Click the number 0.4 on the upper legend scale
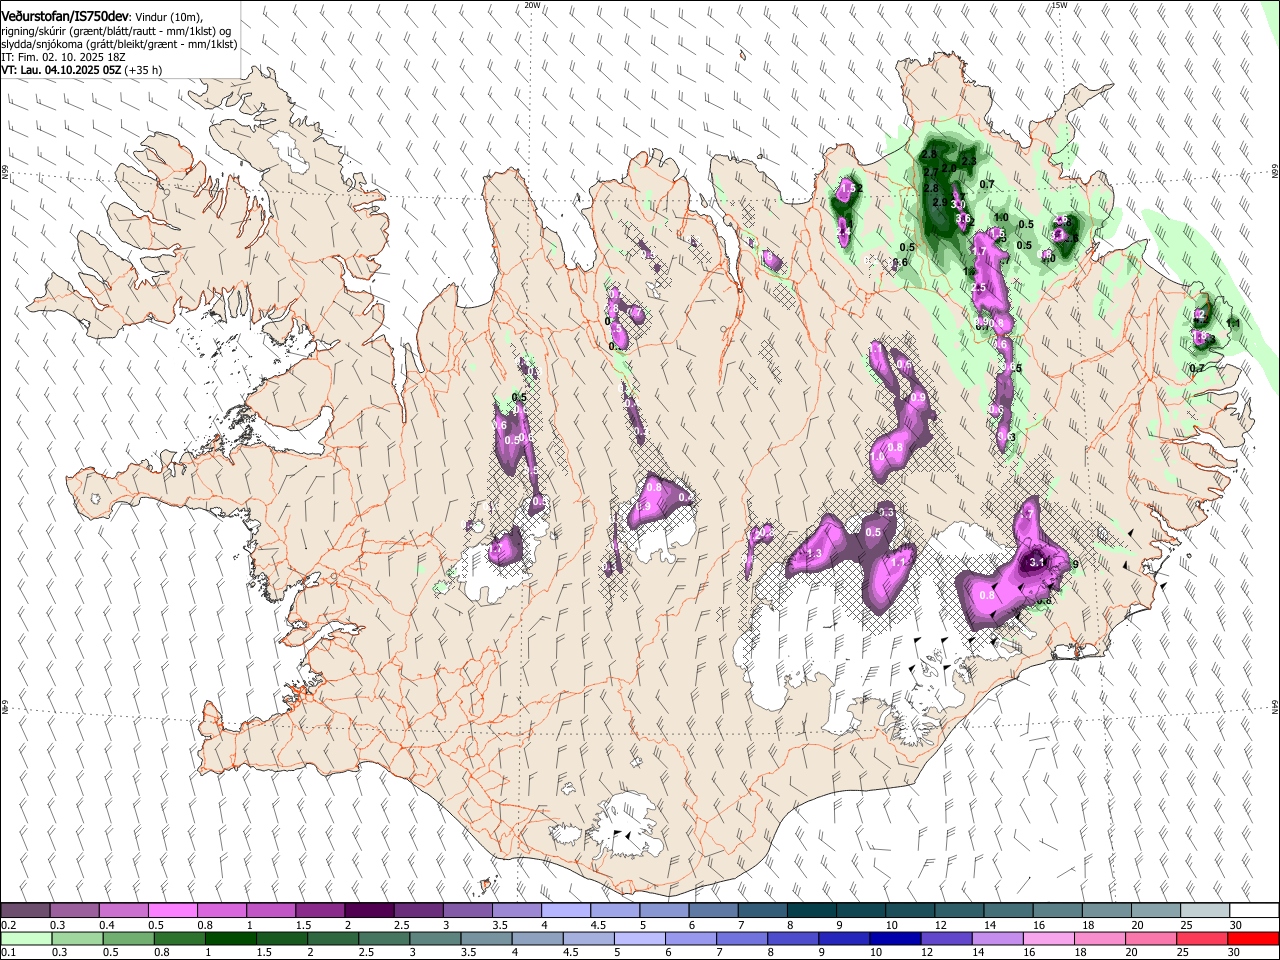The width and height of the screenshot is (1280, 960). [106, 925]
